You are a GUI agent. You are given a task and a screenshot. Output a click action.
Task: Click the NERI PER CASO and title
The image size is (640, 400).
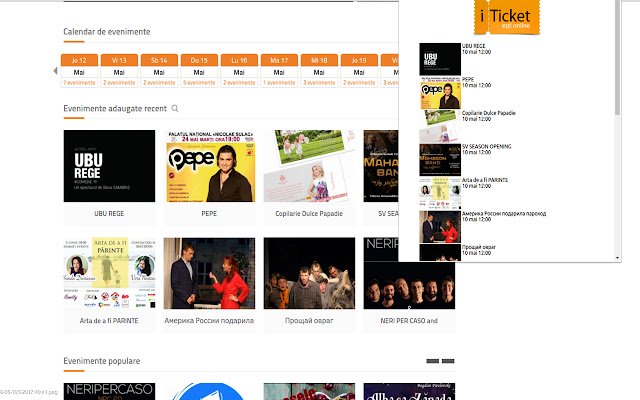click(x=409, y=321)
